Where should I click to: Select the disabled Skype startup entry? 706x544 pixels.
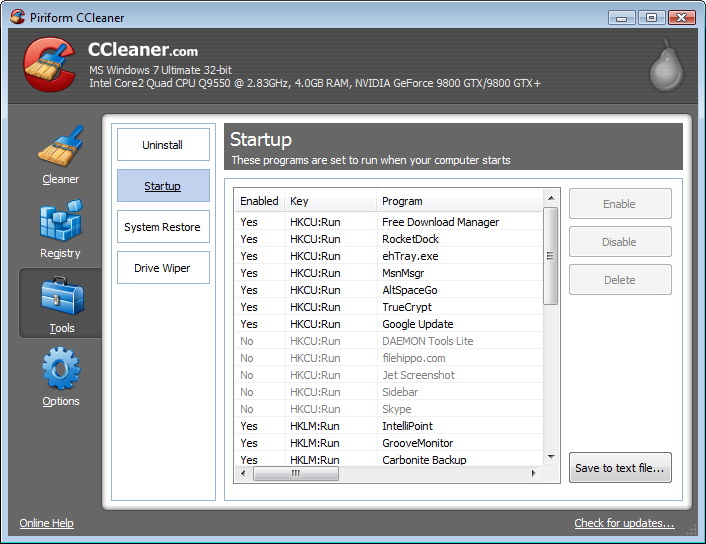pyautogui.click(x=396, y=409)
